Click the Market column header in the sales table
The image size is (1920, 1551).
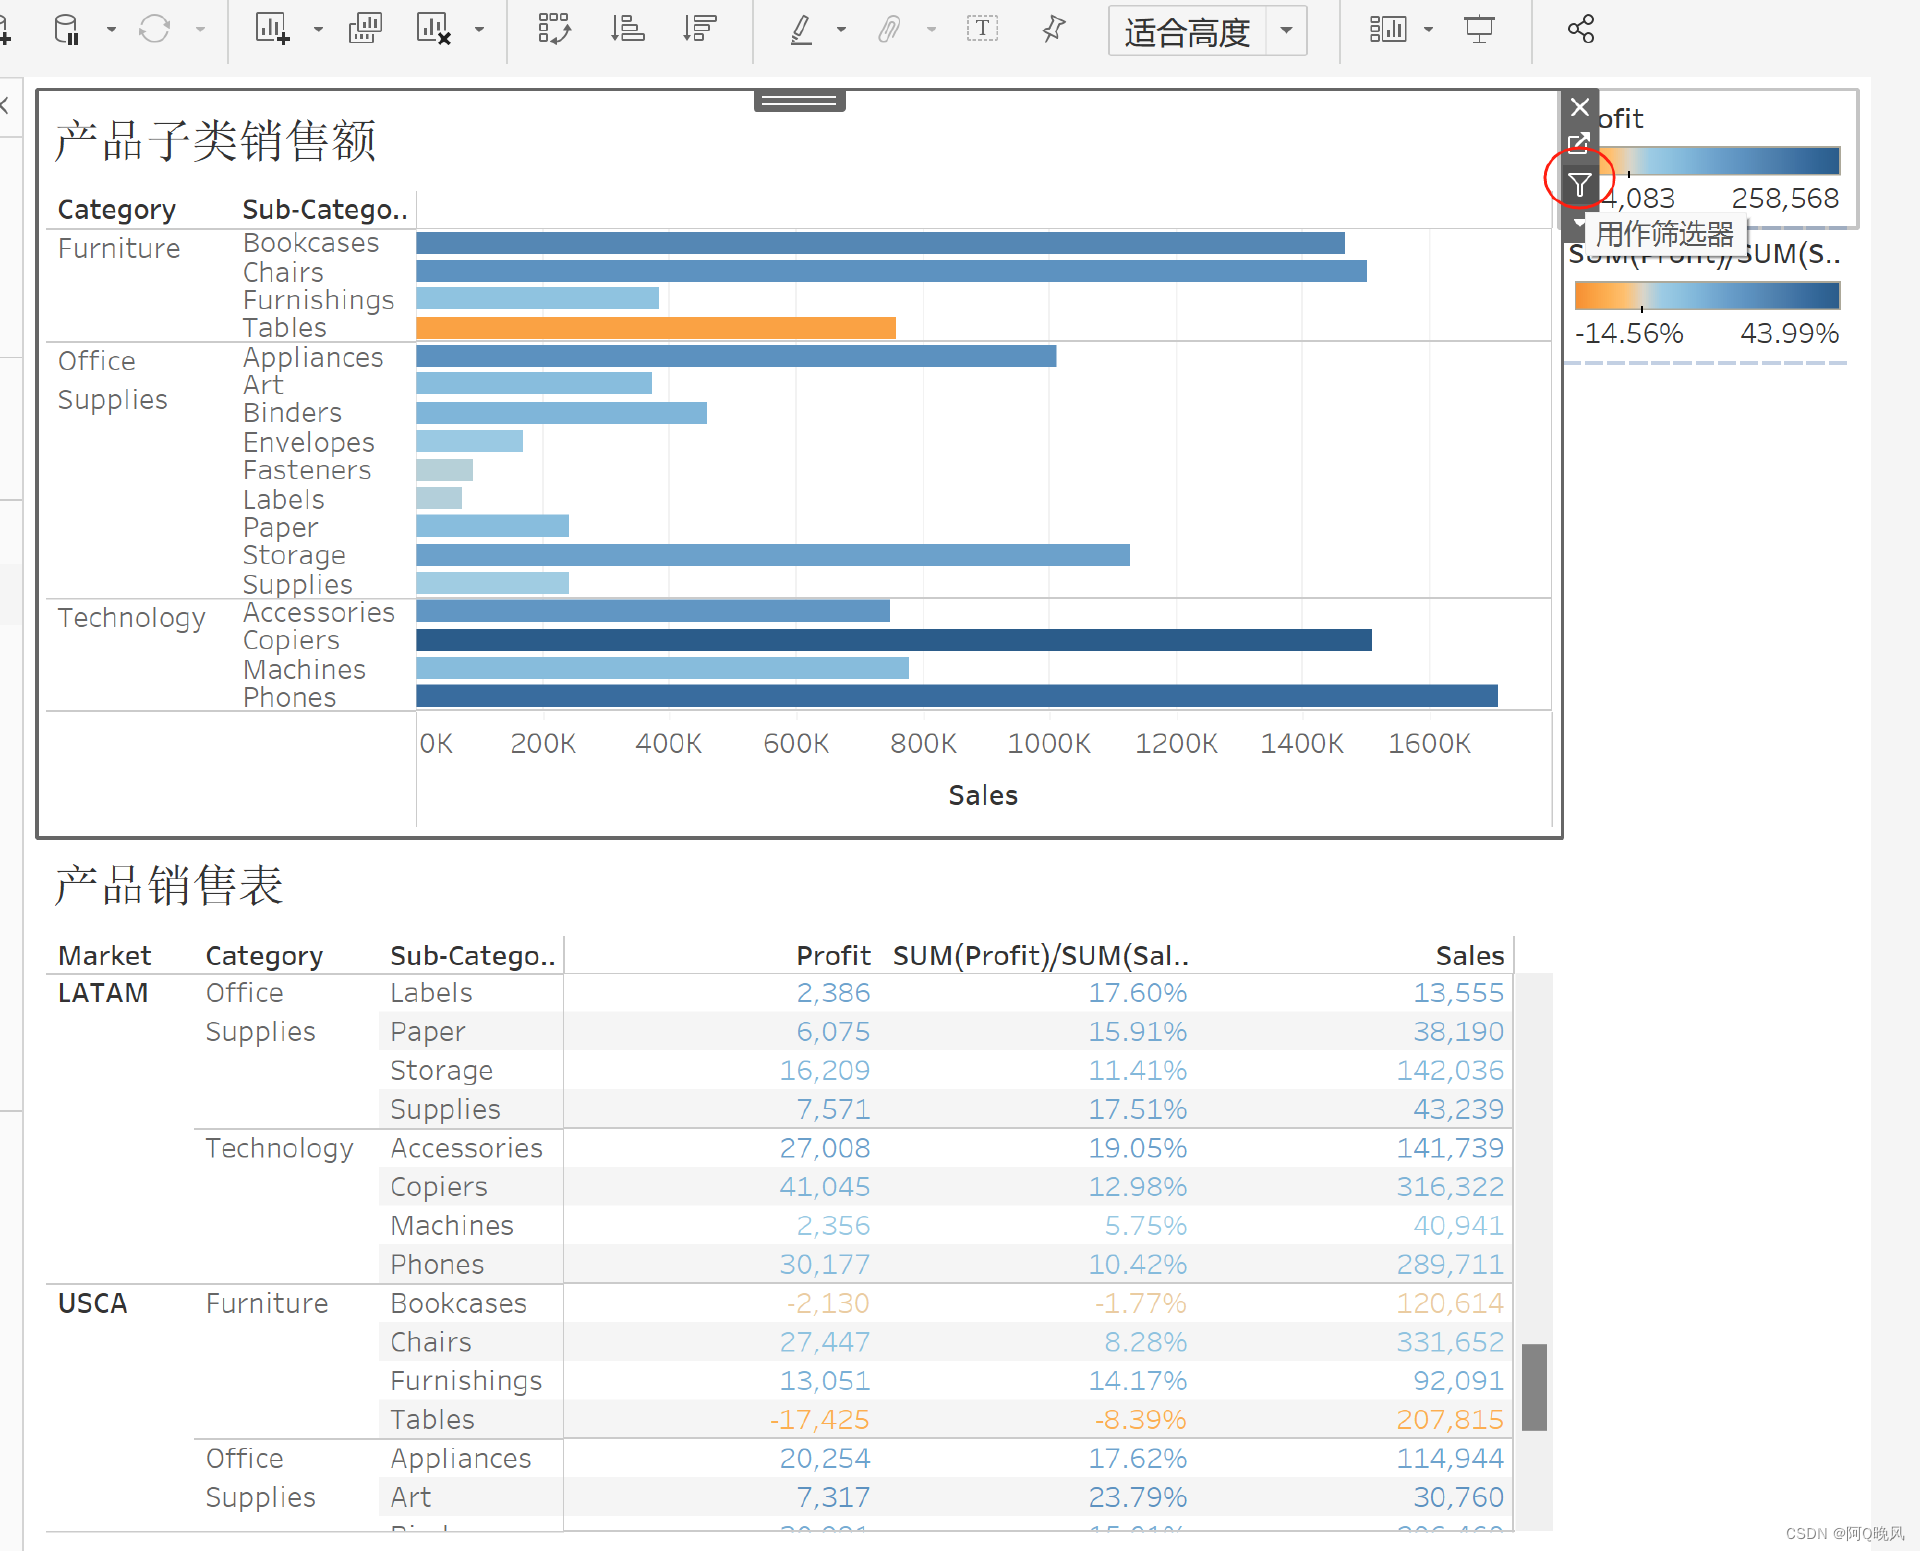coord(104,956)
